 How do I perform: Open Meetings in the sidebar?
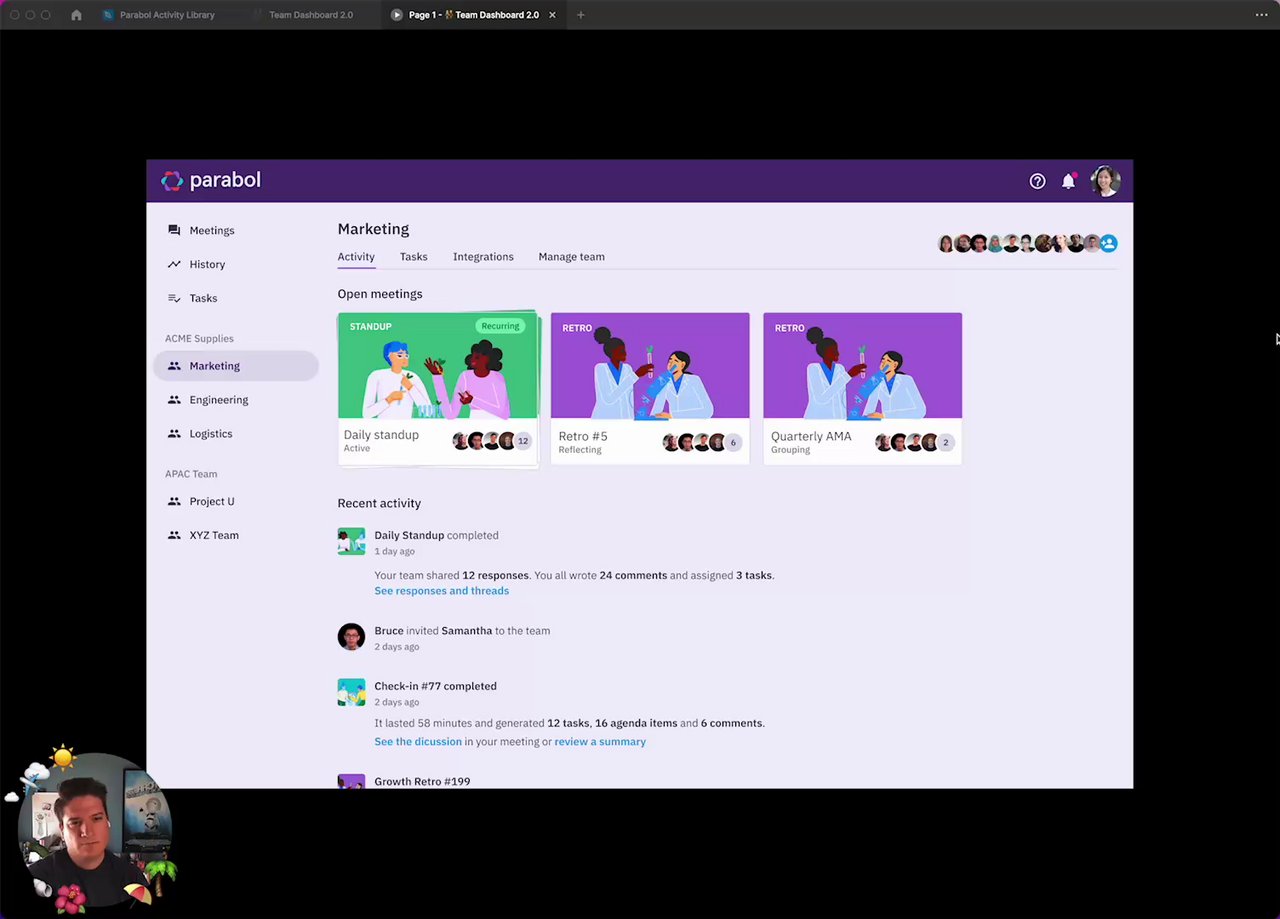pyautogui.click(x=212, y=230)
